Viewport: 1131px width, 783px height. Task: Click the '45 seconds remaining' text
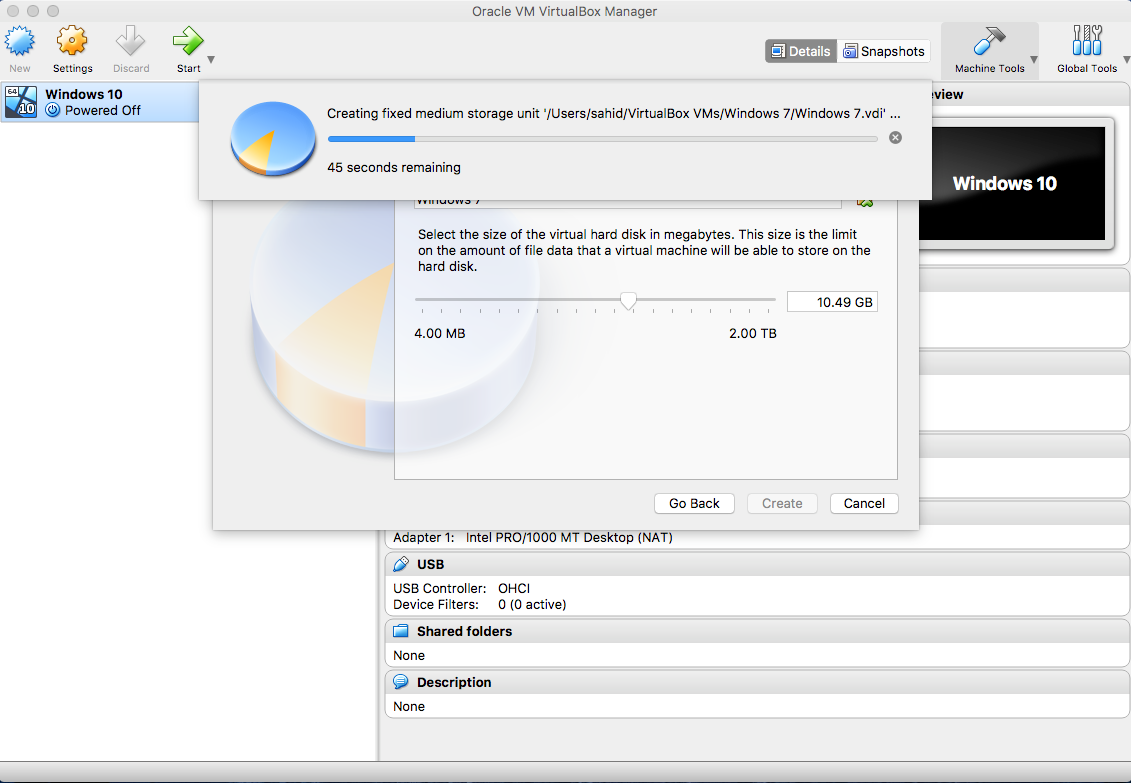click(x=394, y=167)
